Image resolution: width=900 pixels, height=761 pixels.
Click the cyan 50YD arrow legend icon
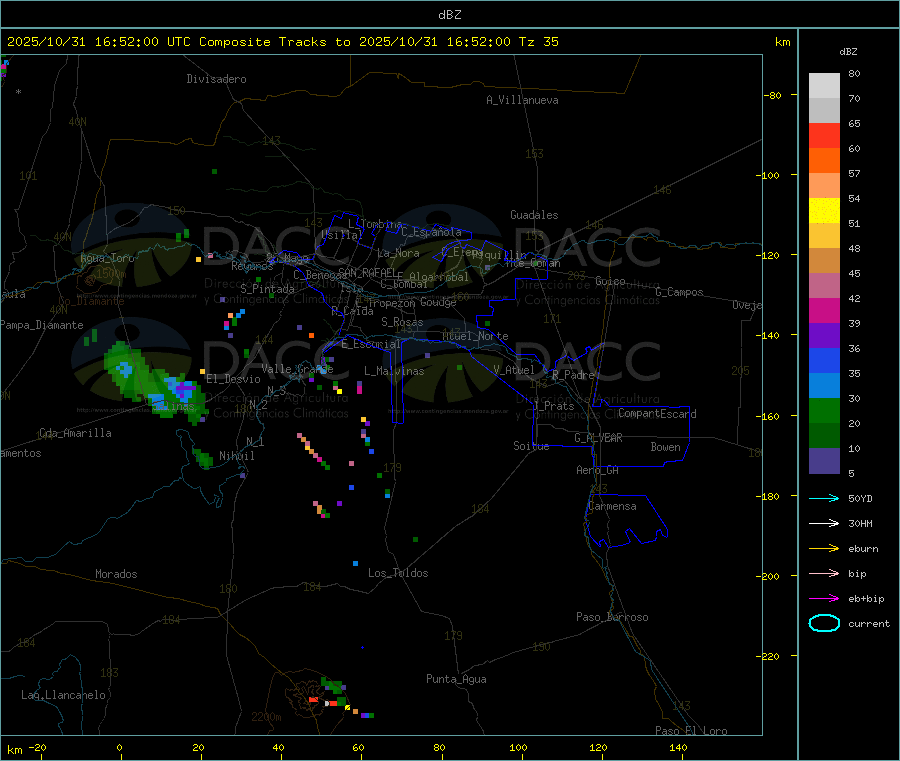(824, 498)
